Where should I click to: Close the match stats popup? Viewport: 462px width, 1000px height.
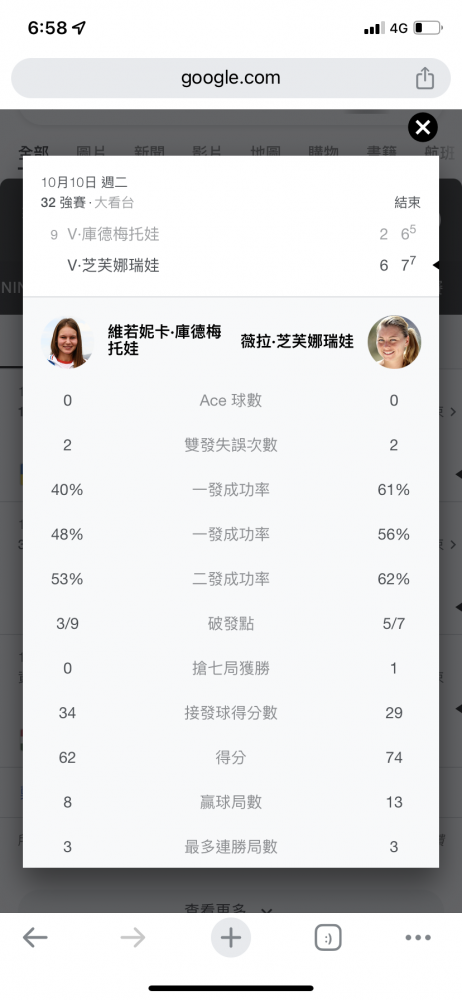tap(422, 128)
